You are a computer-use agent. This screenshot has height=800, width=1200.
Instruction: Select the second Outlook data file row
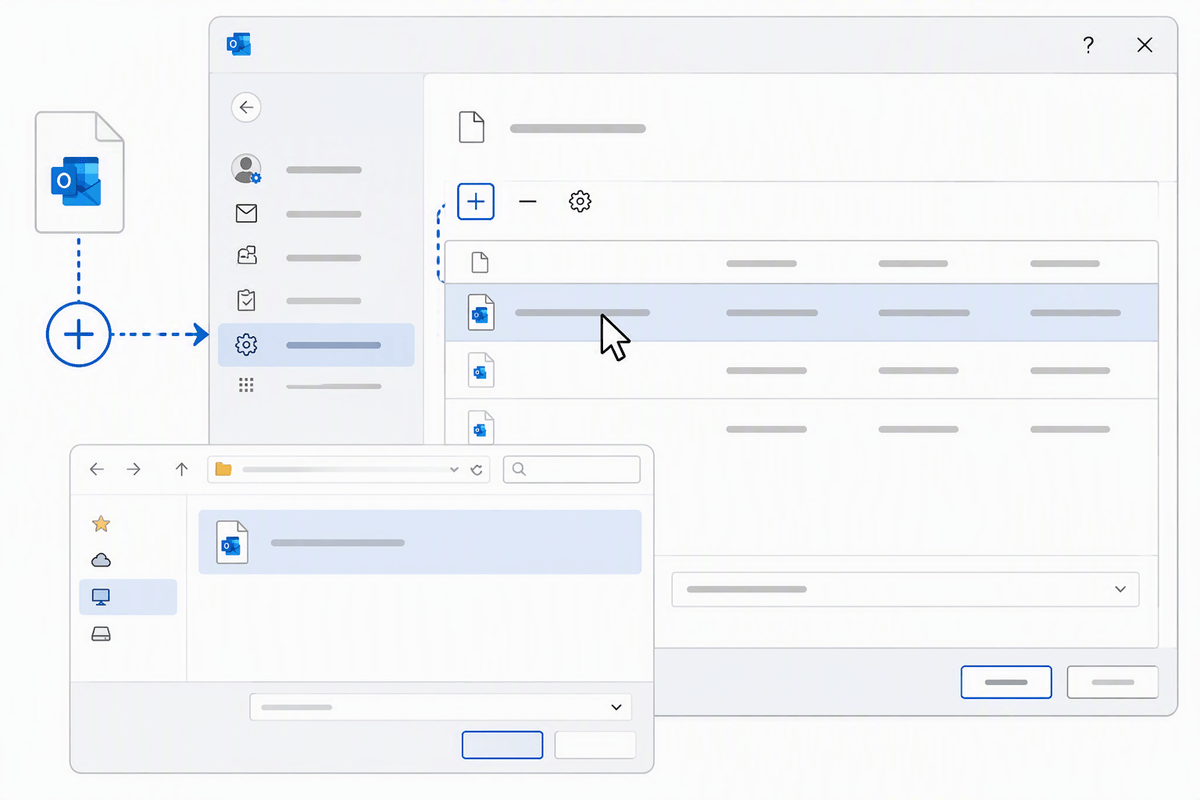801,371
